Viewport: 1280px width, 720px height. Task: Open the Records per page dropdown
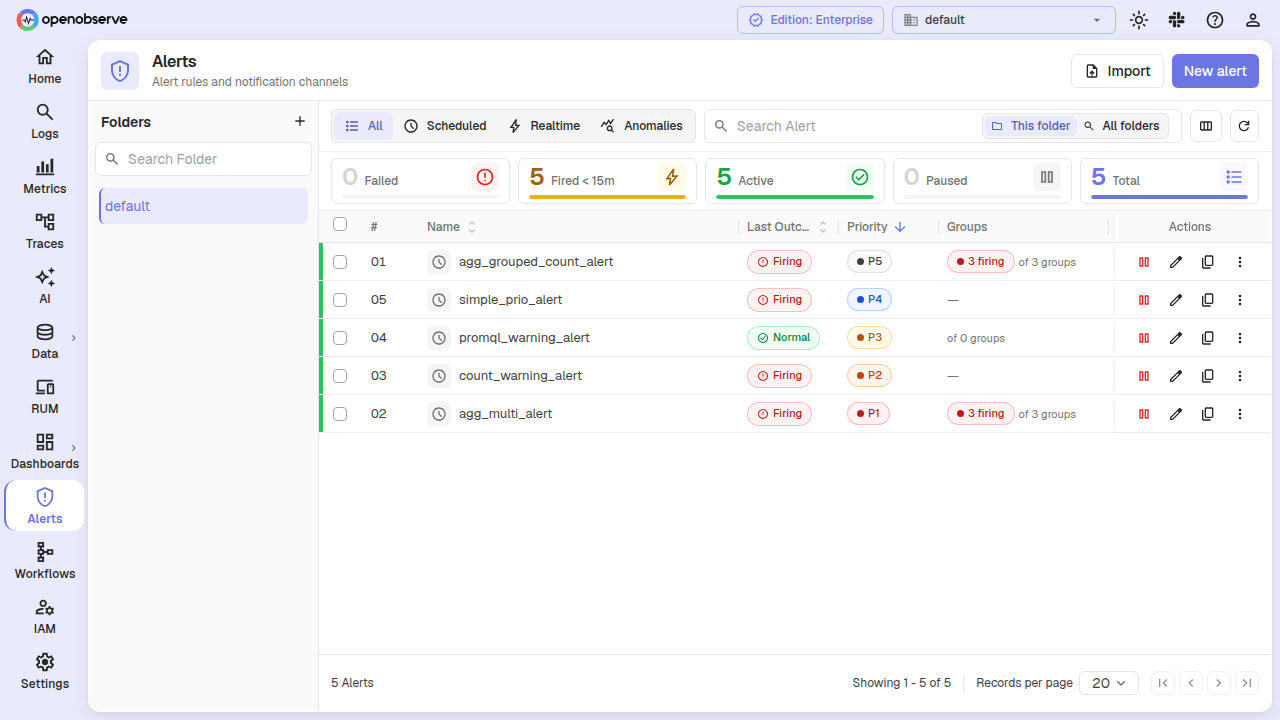(x=1109, y=683)
